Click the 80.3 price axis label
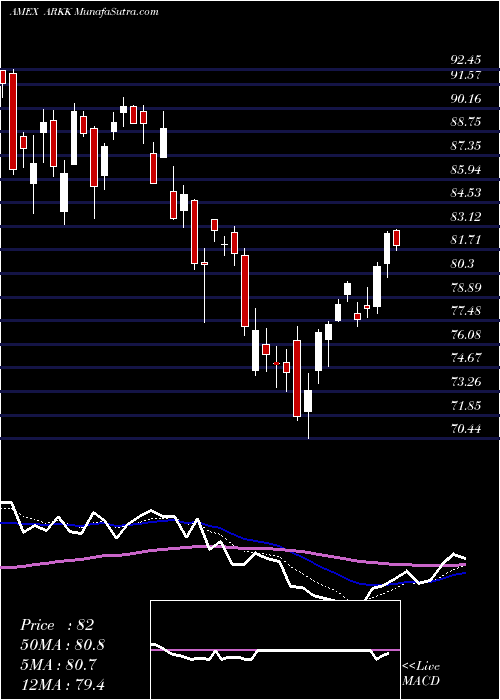This screenshot has height=700, width=500. pos(462,264)
